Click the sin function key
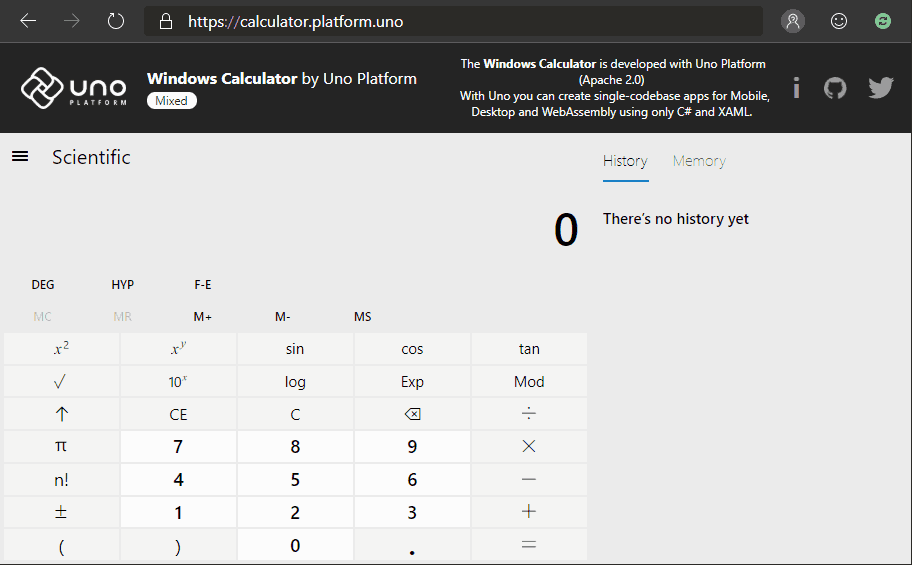This screenshot has height=565, width=912. coord(295,349)
